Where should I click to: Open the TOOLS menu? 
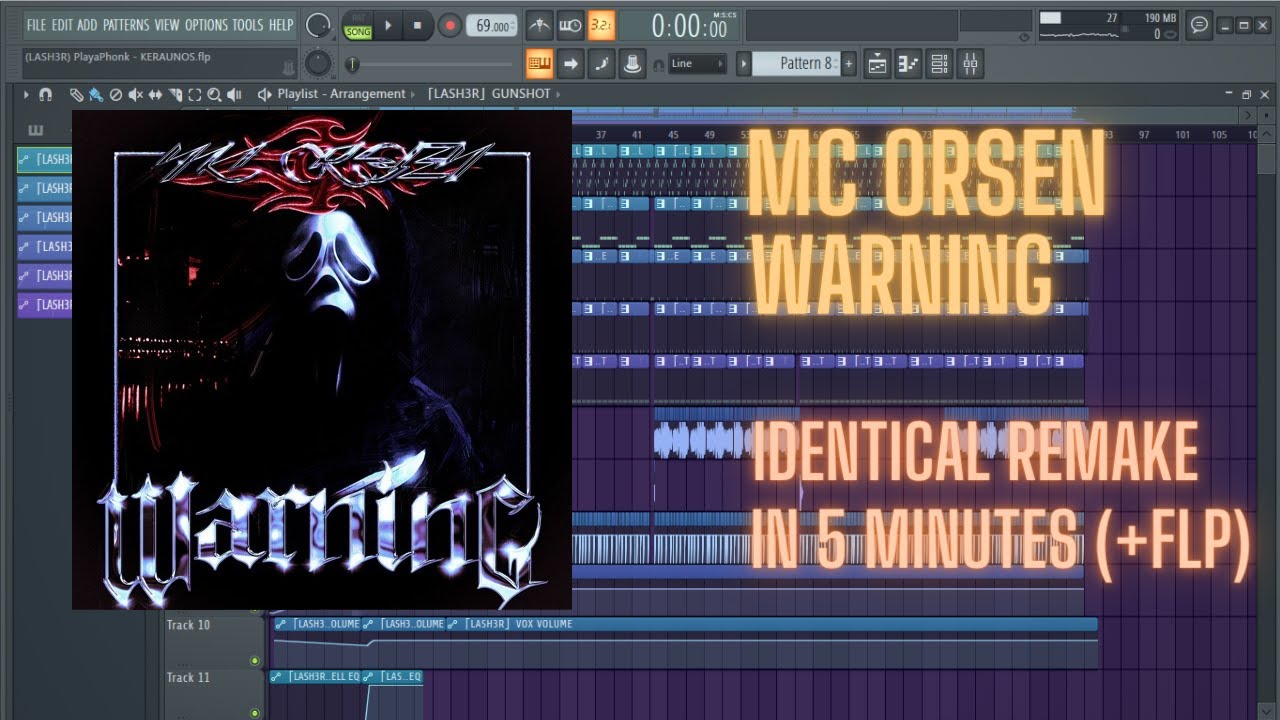pyautogui.click(x=248, y=25)
